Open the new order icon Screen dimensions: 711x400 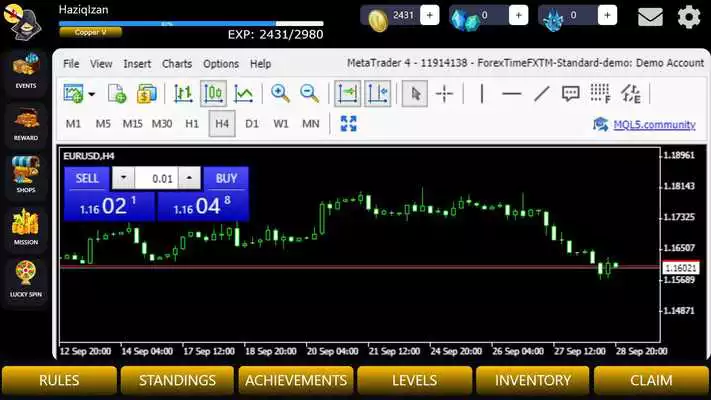(146, 94)
